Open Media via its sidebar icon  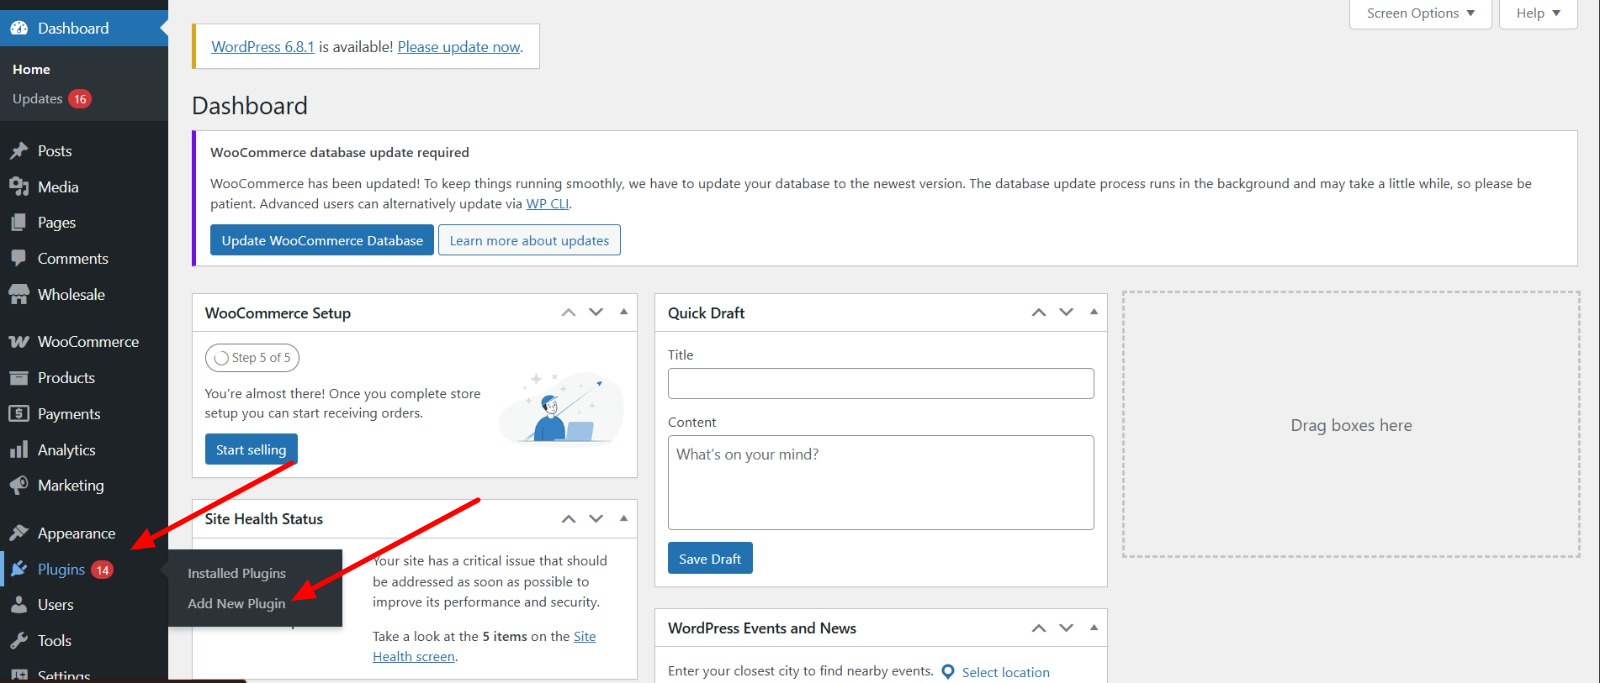pyautogui.click(x=19, y=187)
